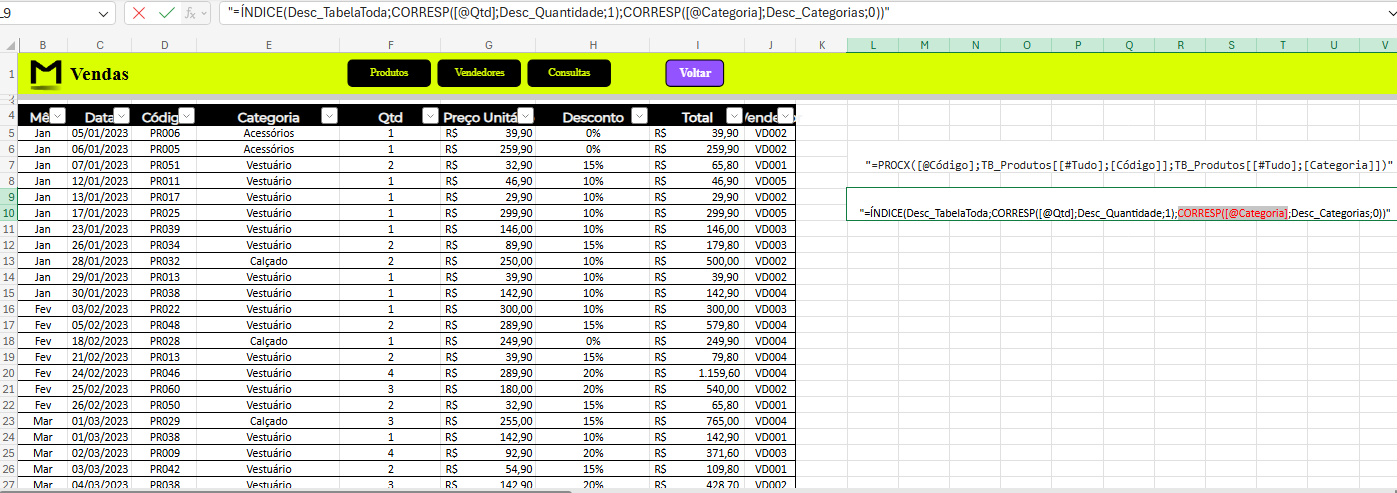This screenshot has width=1397, height=493.
Task: Select column H header
Action: click(x=593, y=45)
